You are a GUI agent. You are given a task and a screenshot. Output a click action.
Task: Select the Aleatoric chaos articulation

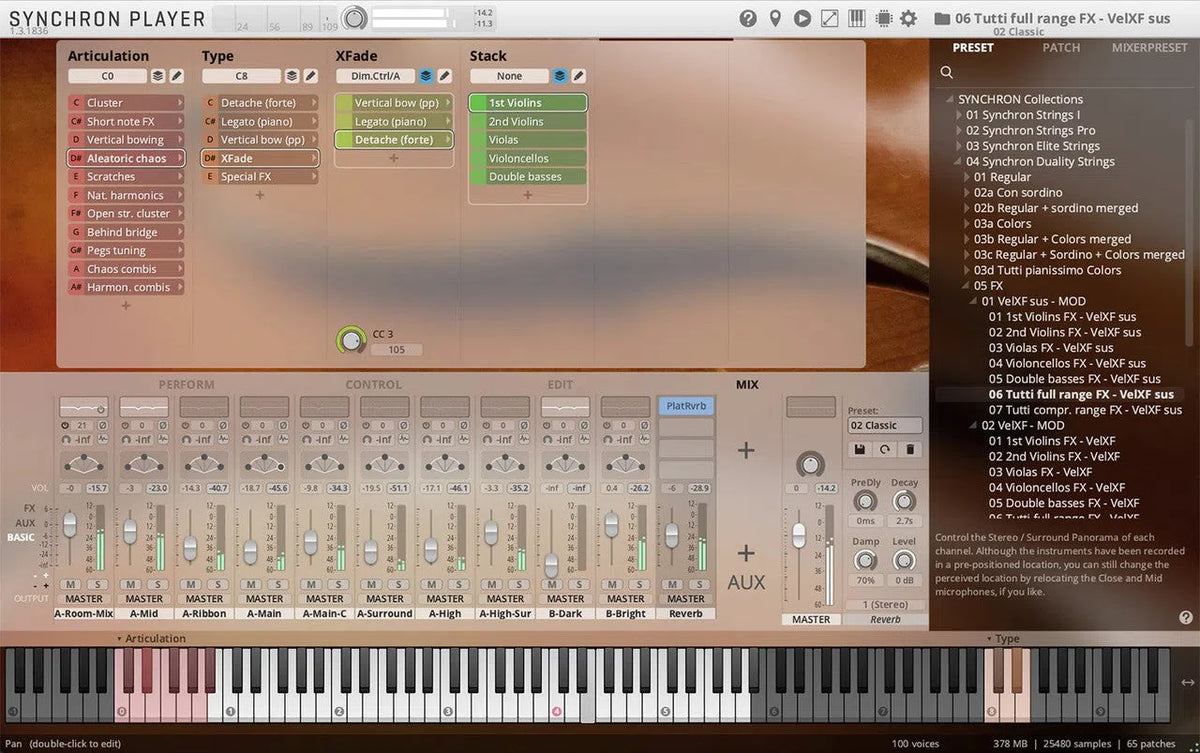[125, 157]
